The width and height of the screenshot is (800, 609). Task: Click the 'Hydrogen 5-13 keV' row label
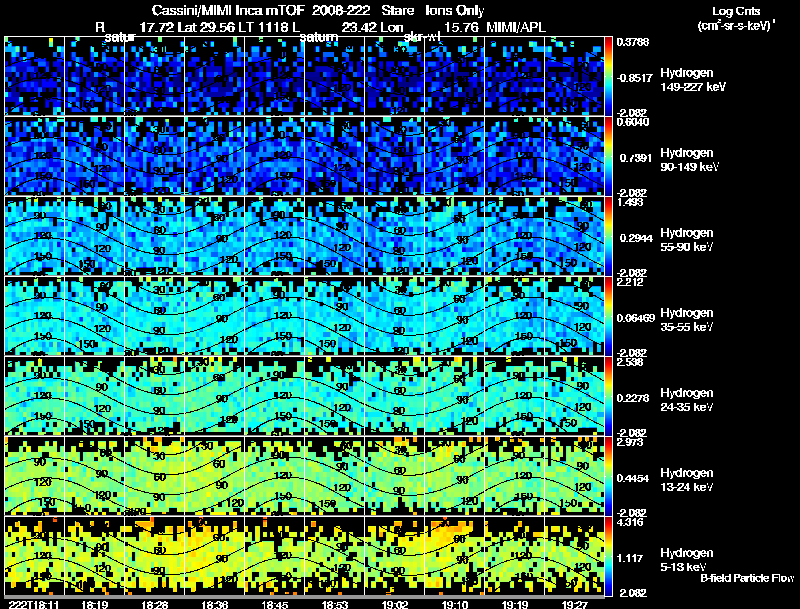pos(687,560)
